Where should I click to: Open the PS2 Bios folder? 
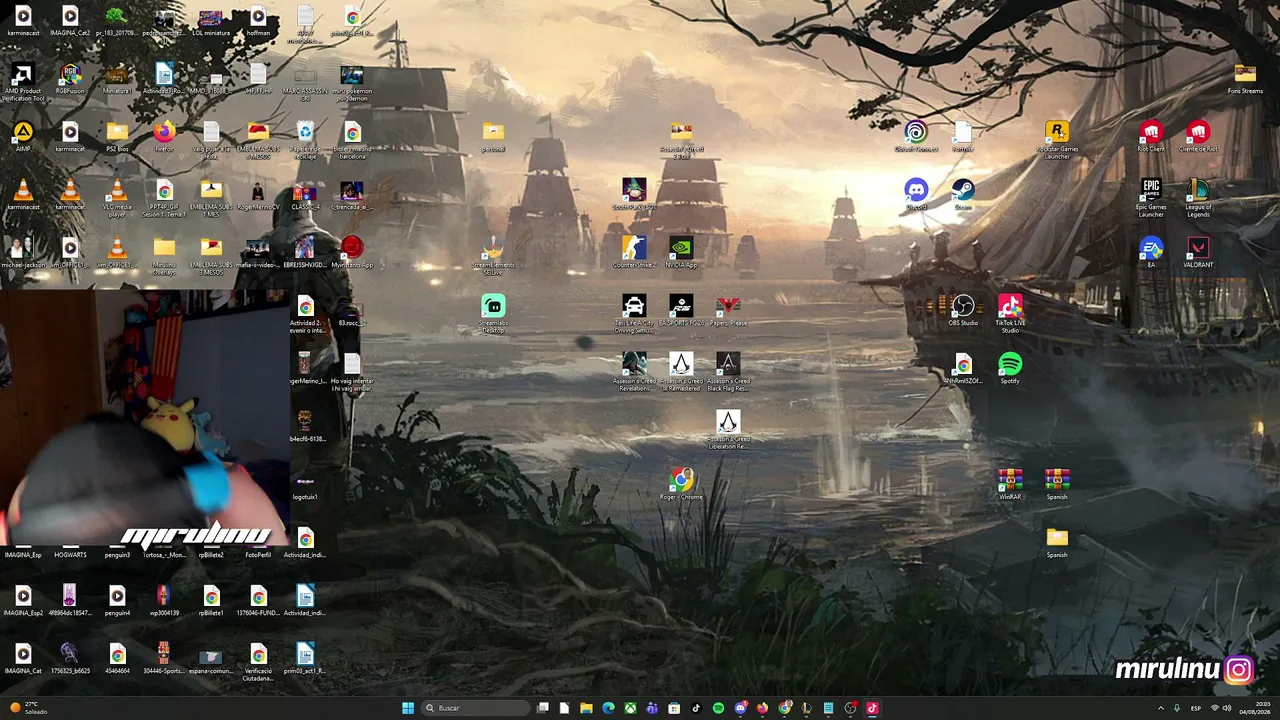pyautogui.click(x=117, y=136)
